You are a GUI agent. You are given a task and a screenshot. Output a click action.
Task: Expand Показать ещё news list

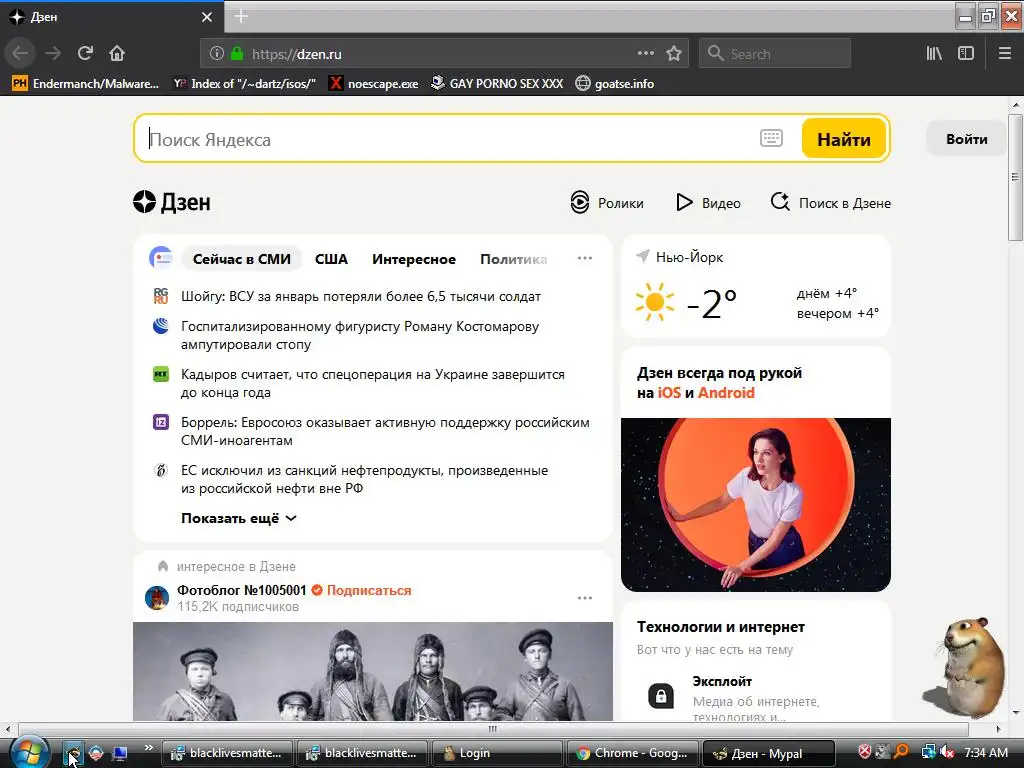(239, 518)
